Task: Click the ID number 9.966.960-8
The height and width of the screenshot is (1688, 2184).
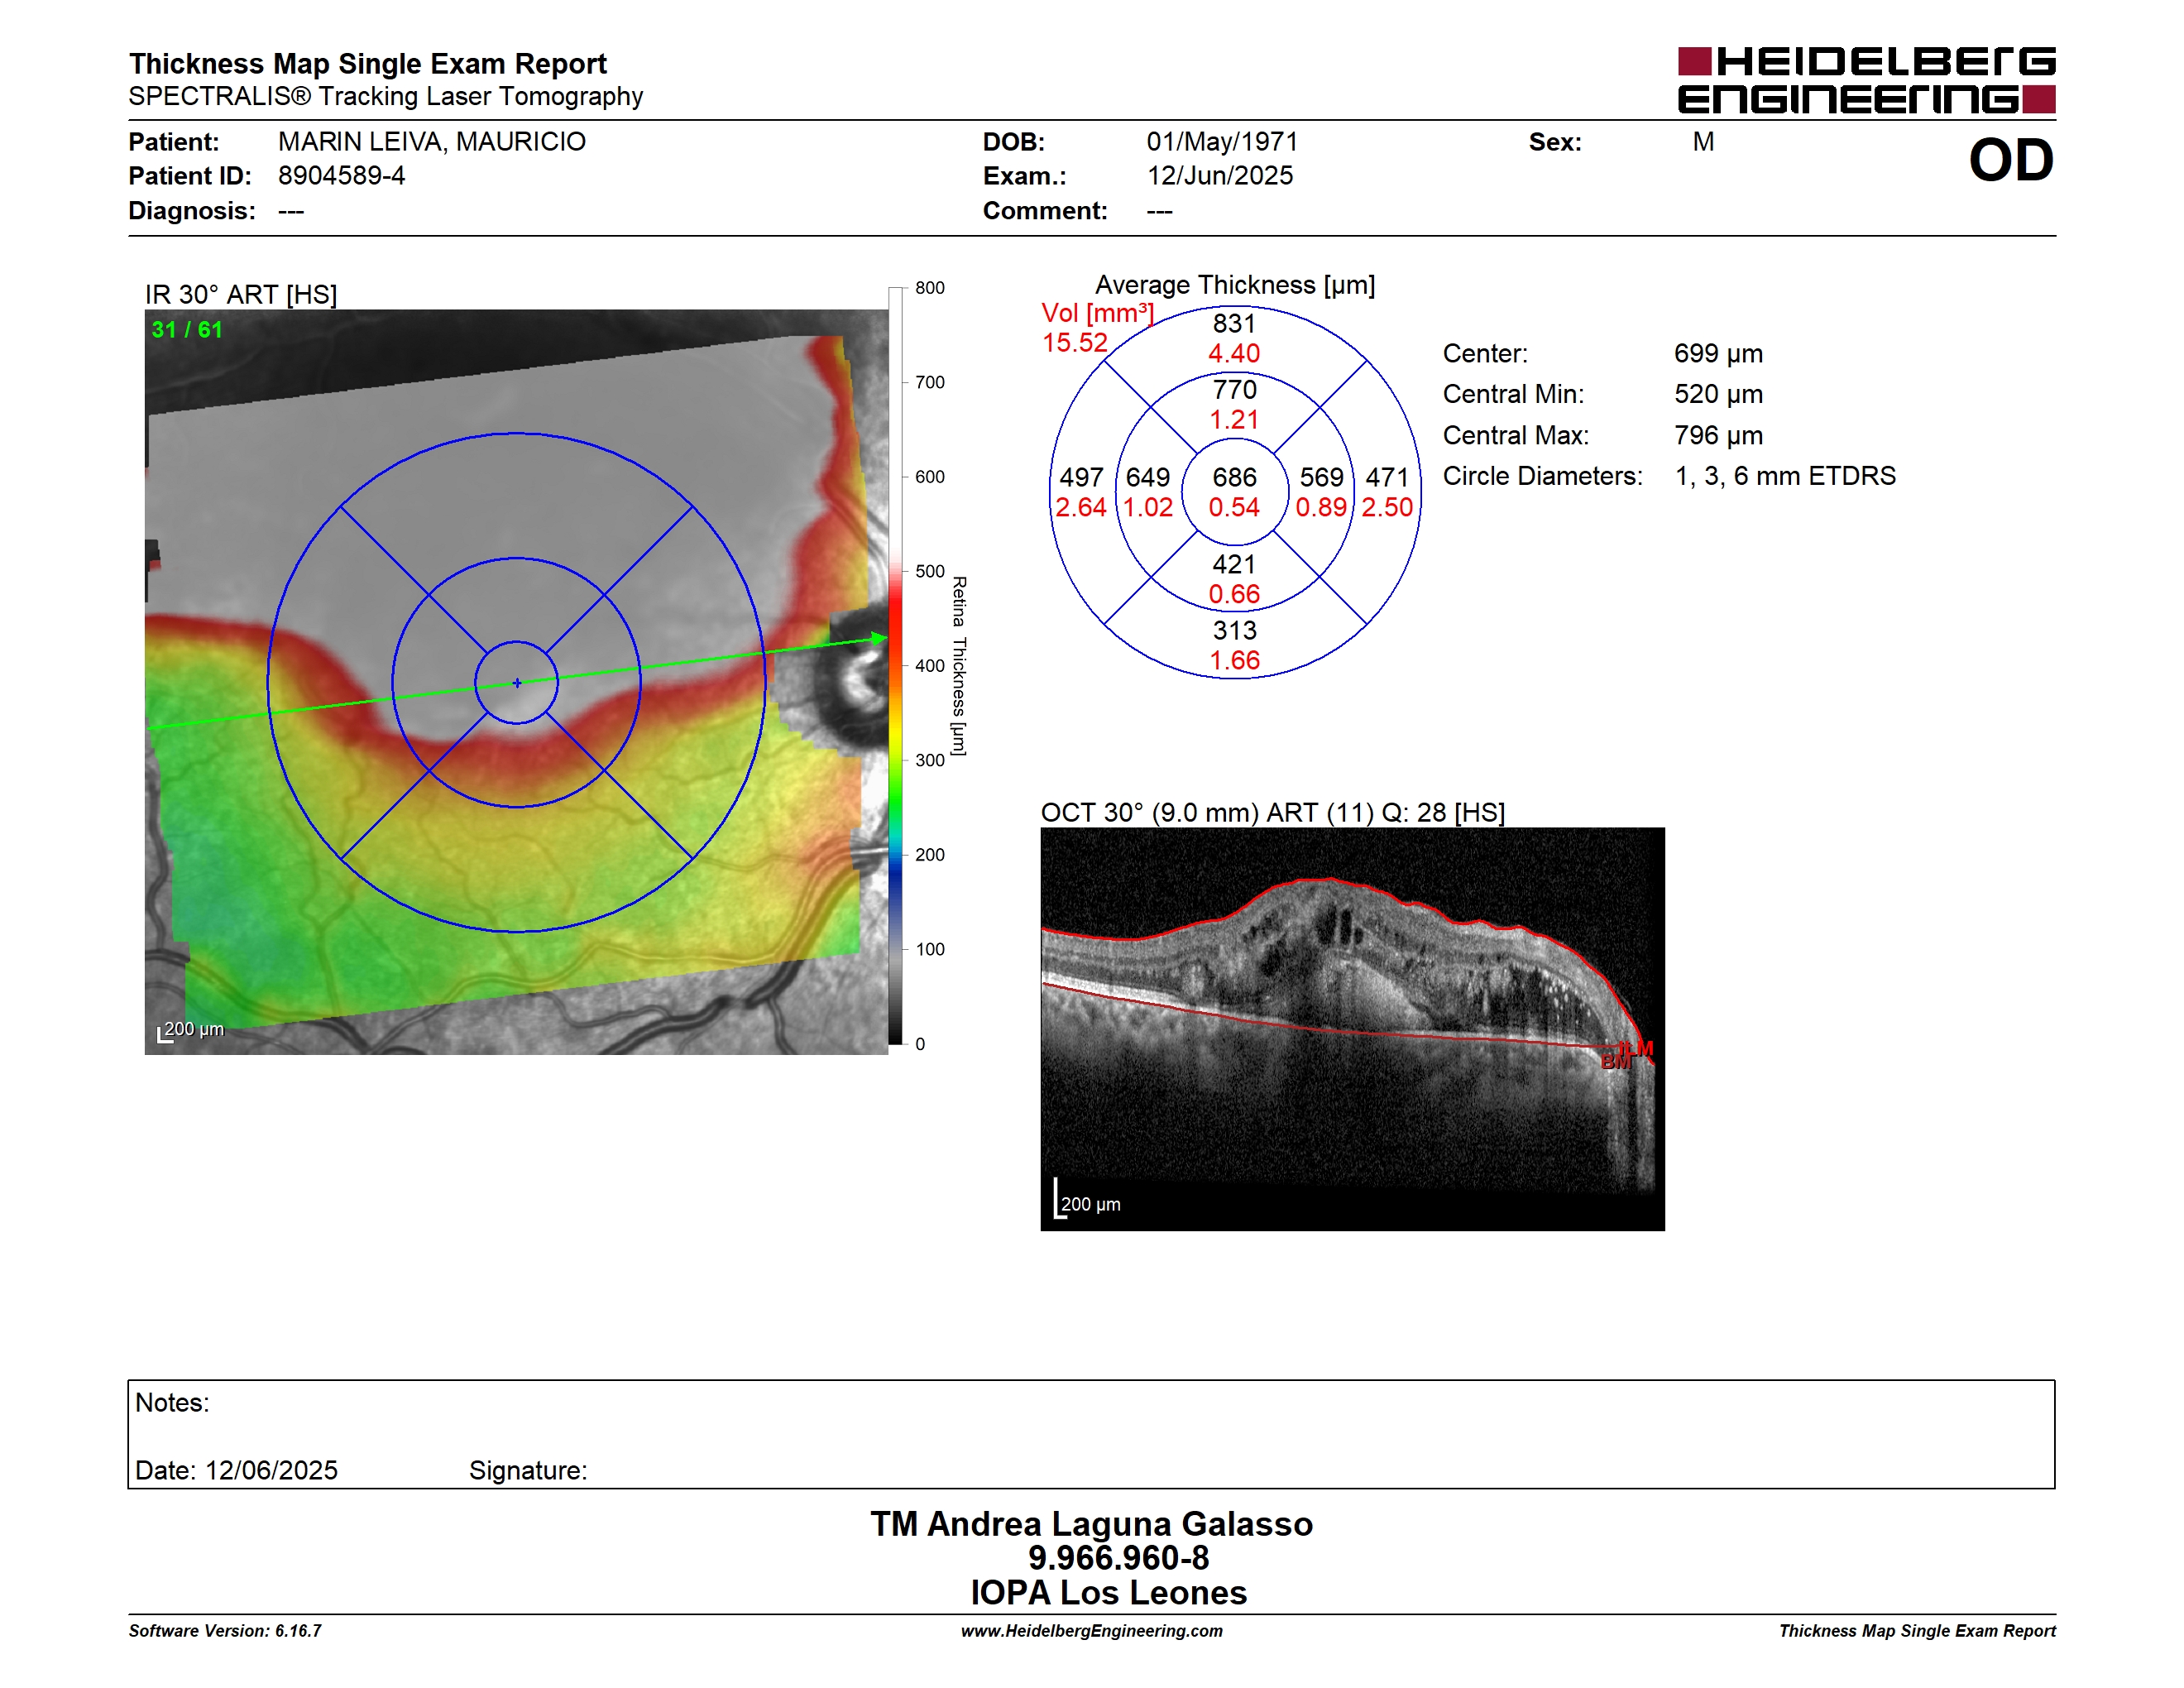Action: 1118,1558
